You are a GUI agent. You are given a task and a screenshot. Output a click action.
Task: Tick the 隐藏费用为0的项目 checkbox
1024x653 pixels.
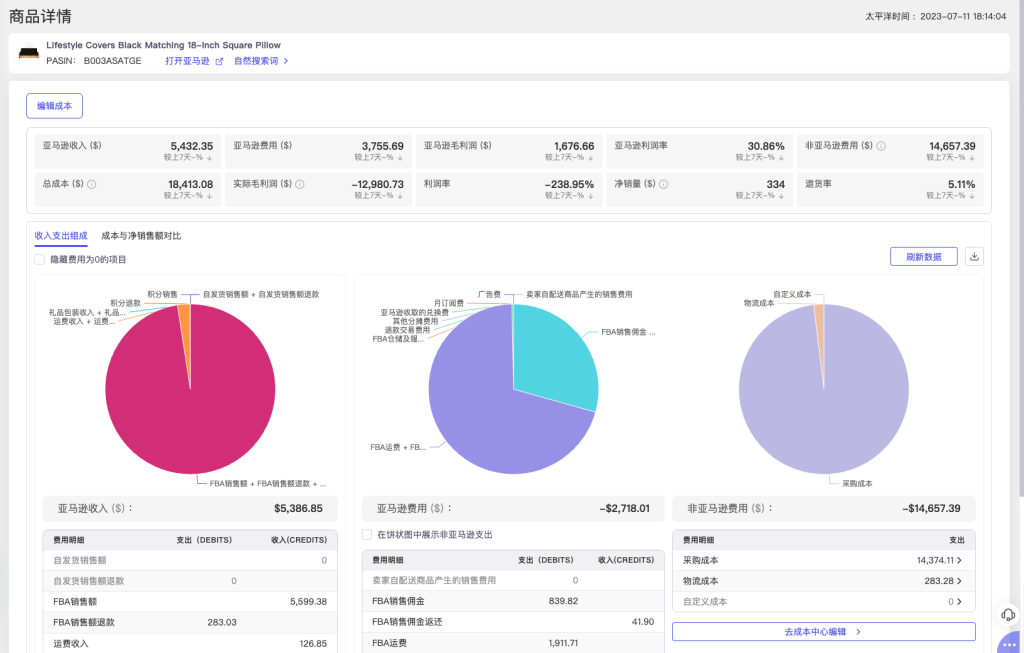40,259
